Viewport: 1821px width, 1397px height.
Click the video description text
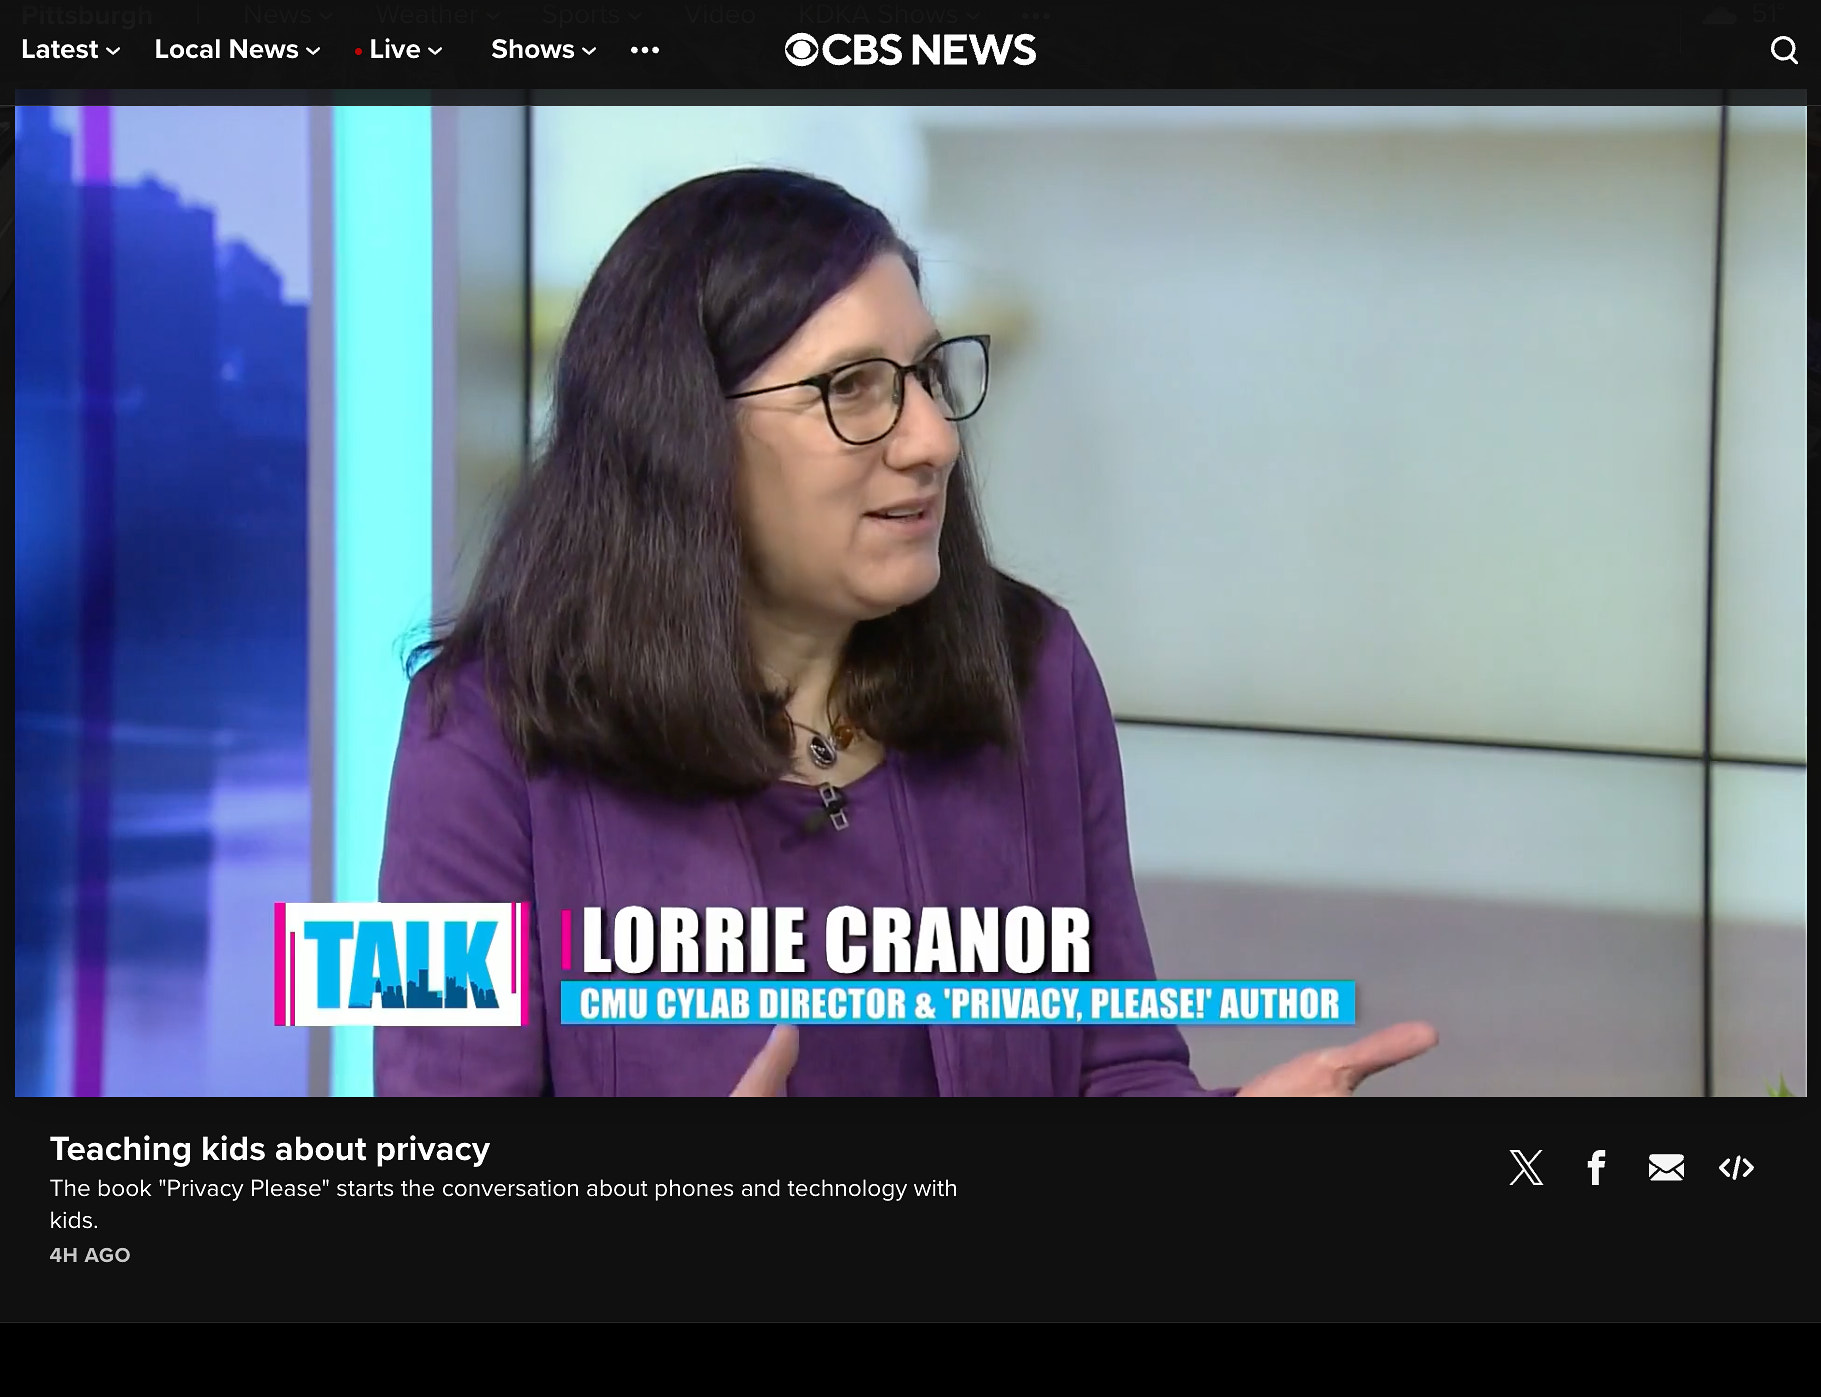[503, 1189]
